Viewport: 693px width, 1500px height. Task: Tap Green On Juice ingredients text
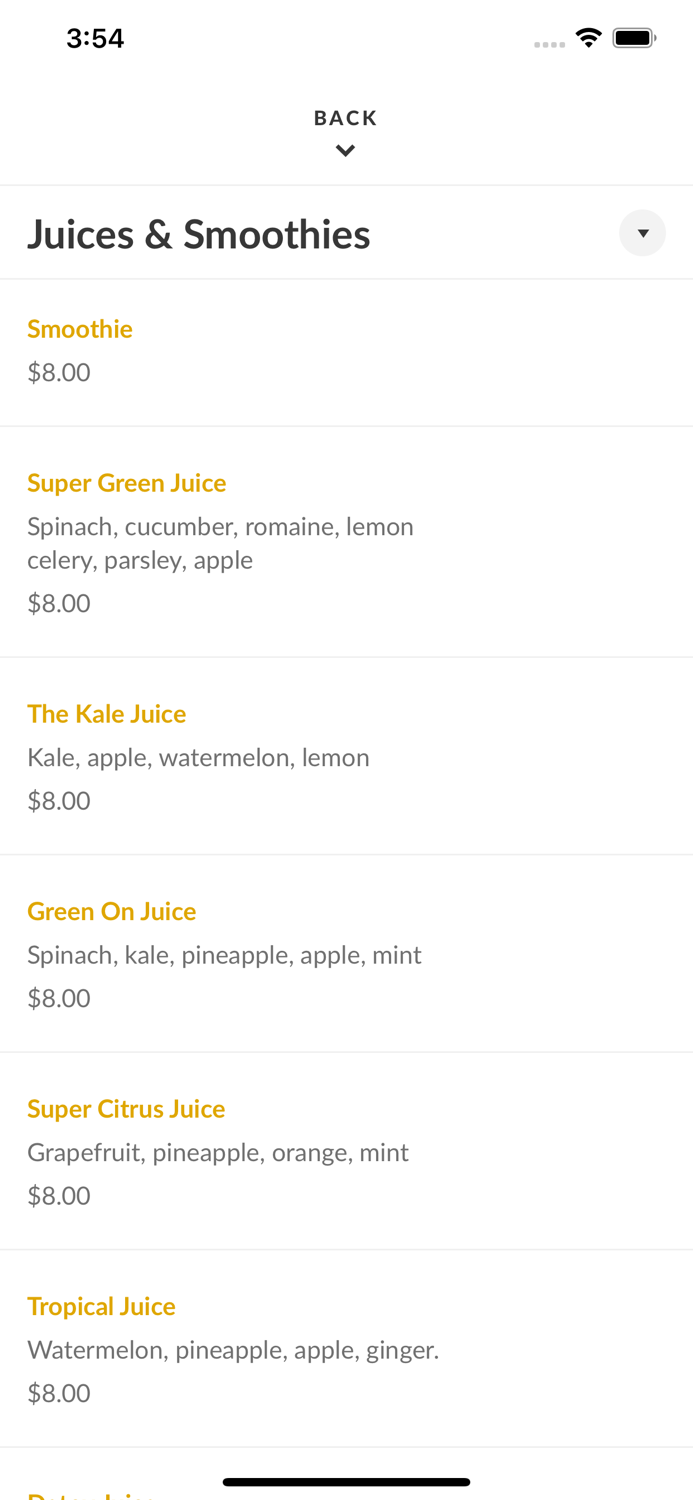tap(224, 955)
